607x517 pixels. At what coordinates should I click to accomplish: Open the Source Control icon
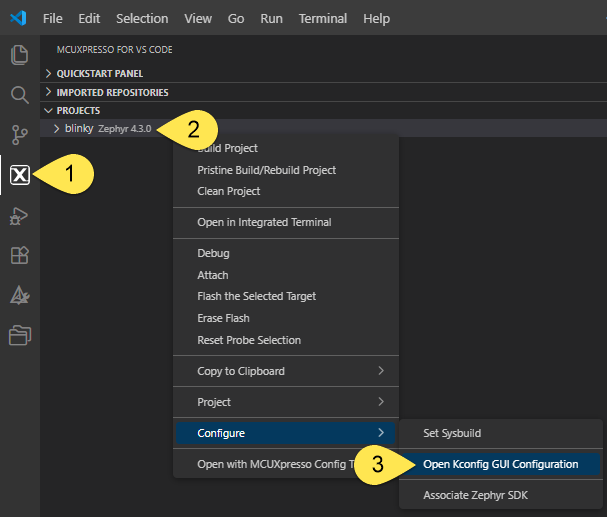tap(19, 135)
